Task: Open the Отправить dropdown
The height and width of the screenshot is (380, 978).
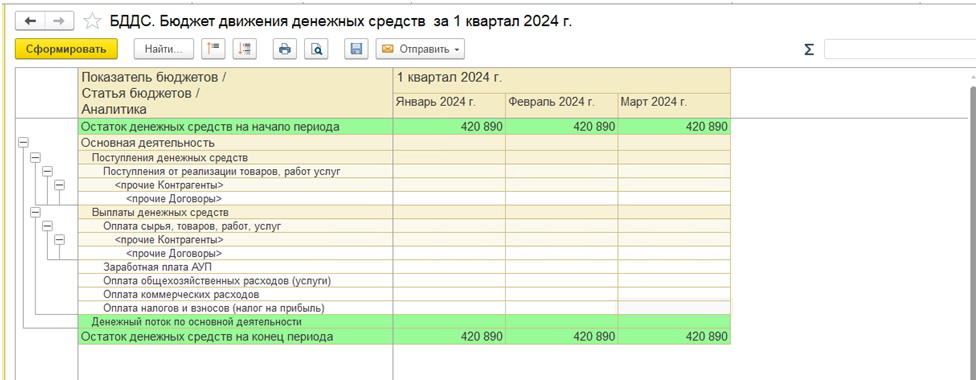Action: 420,49
